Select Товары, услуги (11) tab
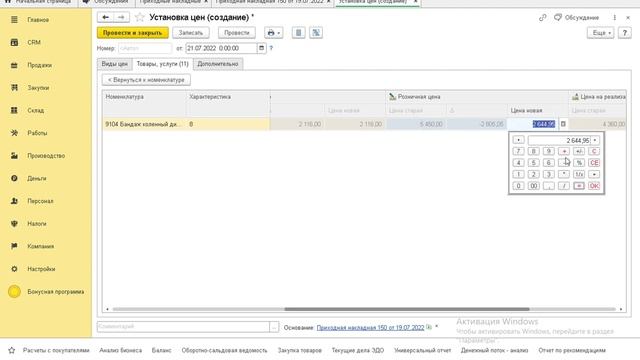Viewport: 640px width, 360px height. [x=162, y=64]
